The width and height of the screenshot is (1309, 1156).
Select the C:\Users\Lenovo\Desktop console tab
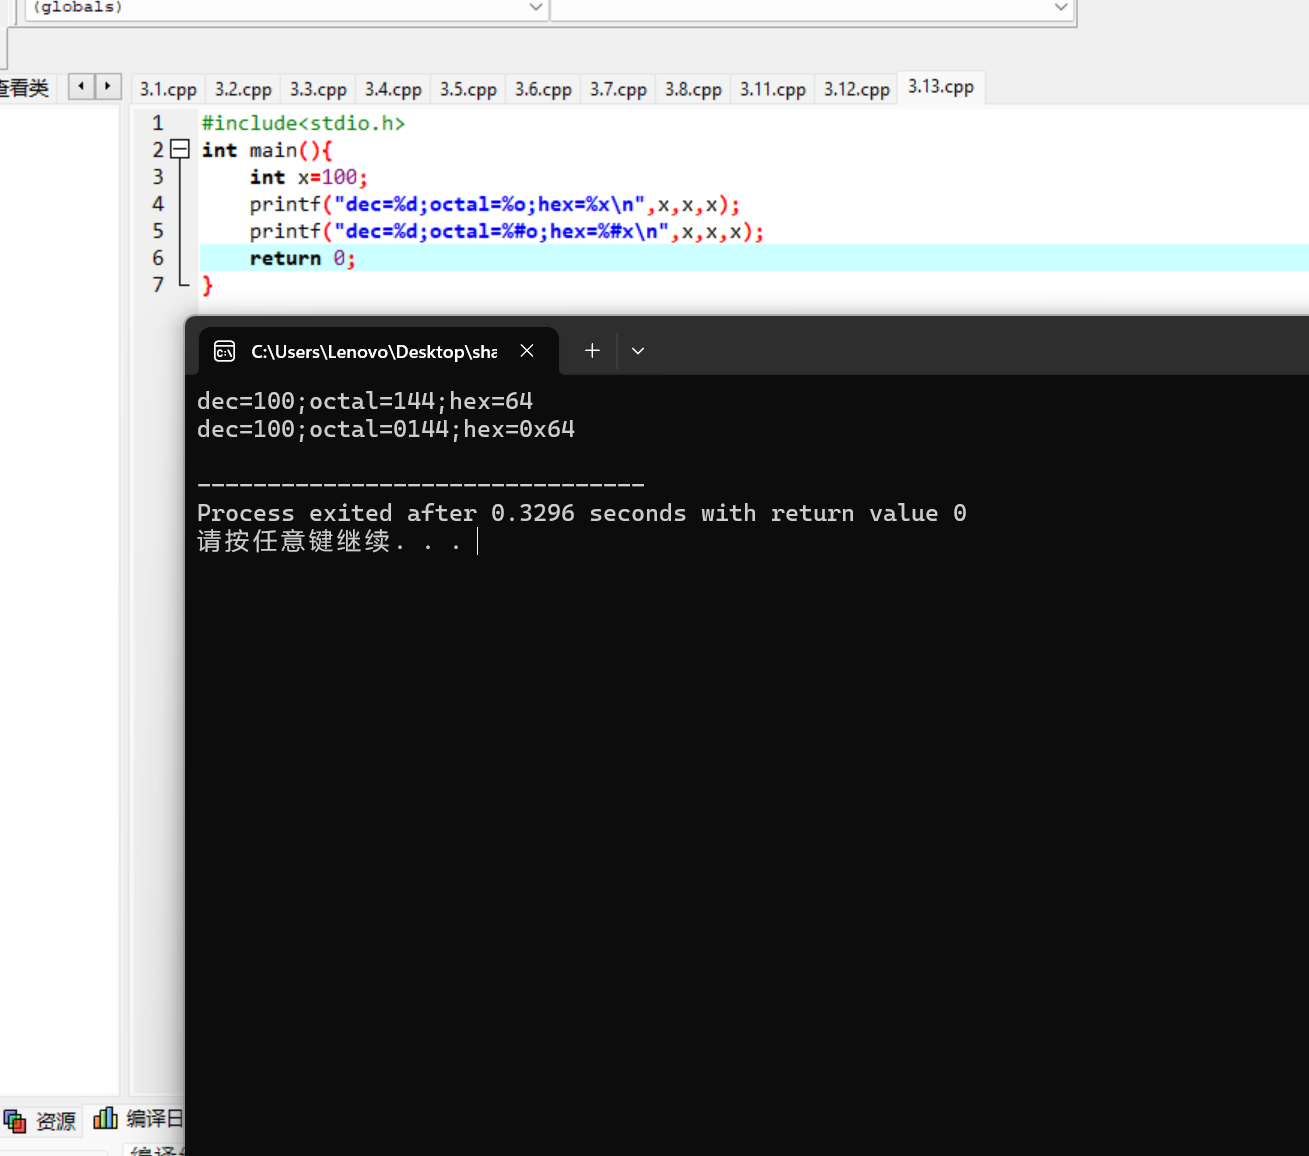[379, 351]
